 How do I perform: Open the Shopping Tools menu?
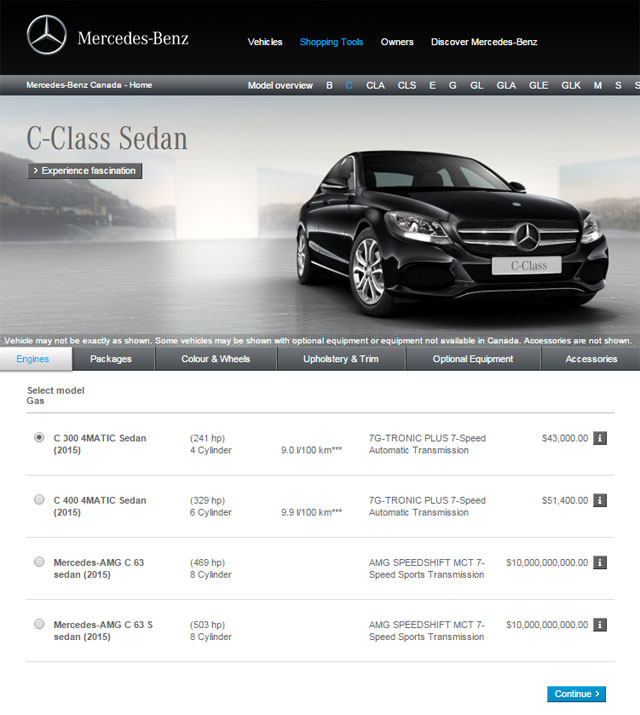coord(331,42)
